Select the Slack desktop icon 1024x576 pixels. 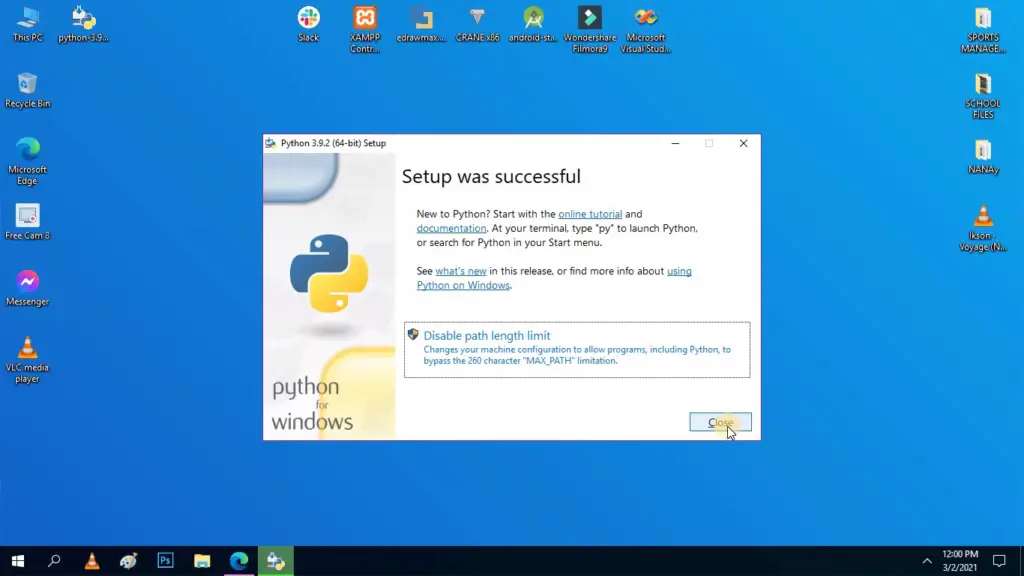[x=308, y=24]
